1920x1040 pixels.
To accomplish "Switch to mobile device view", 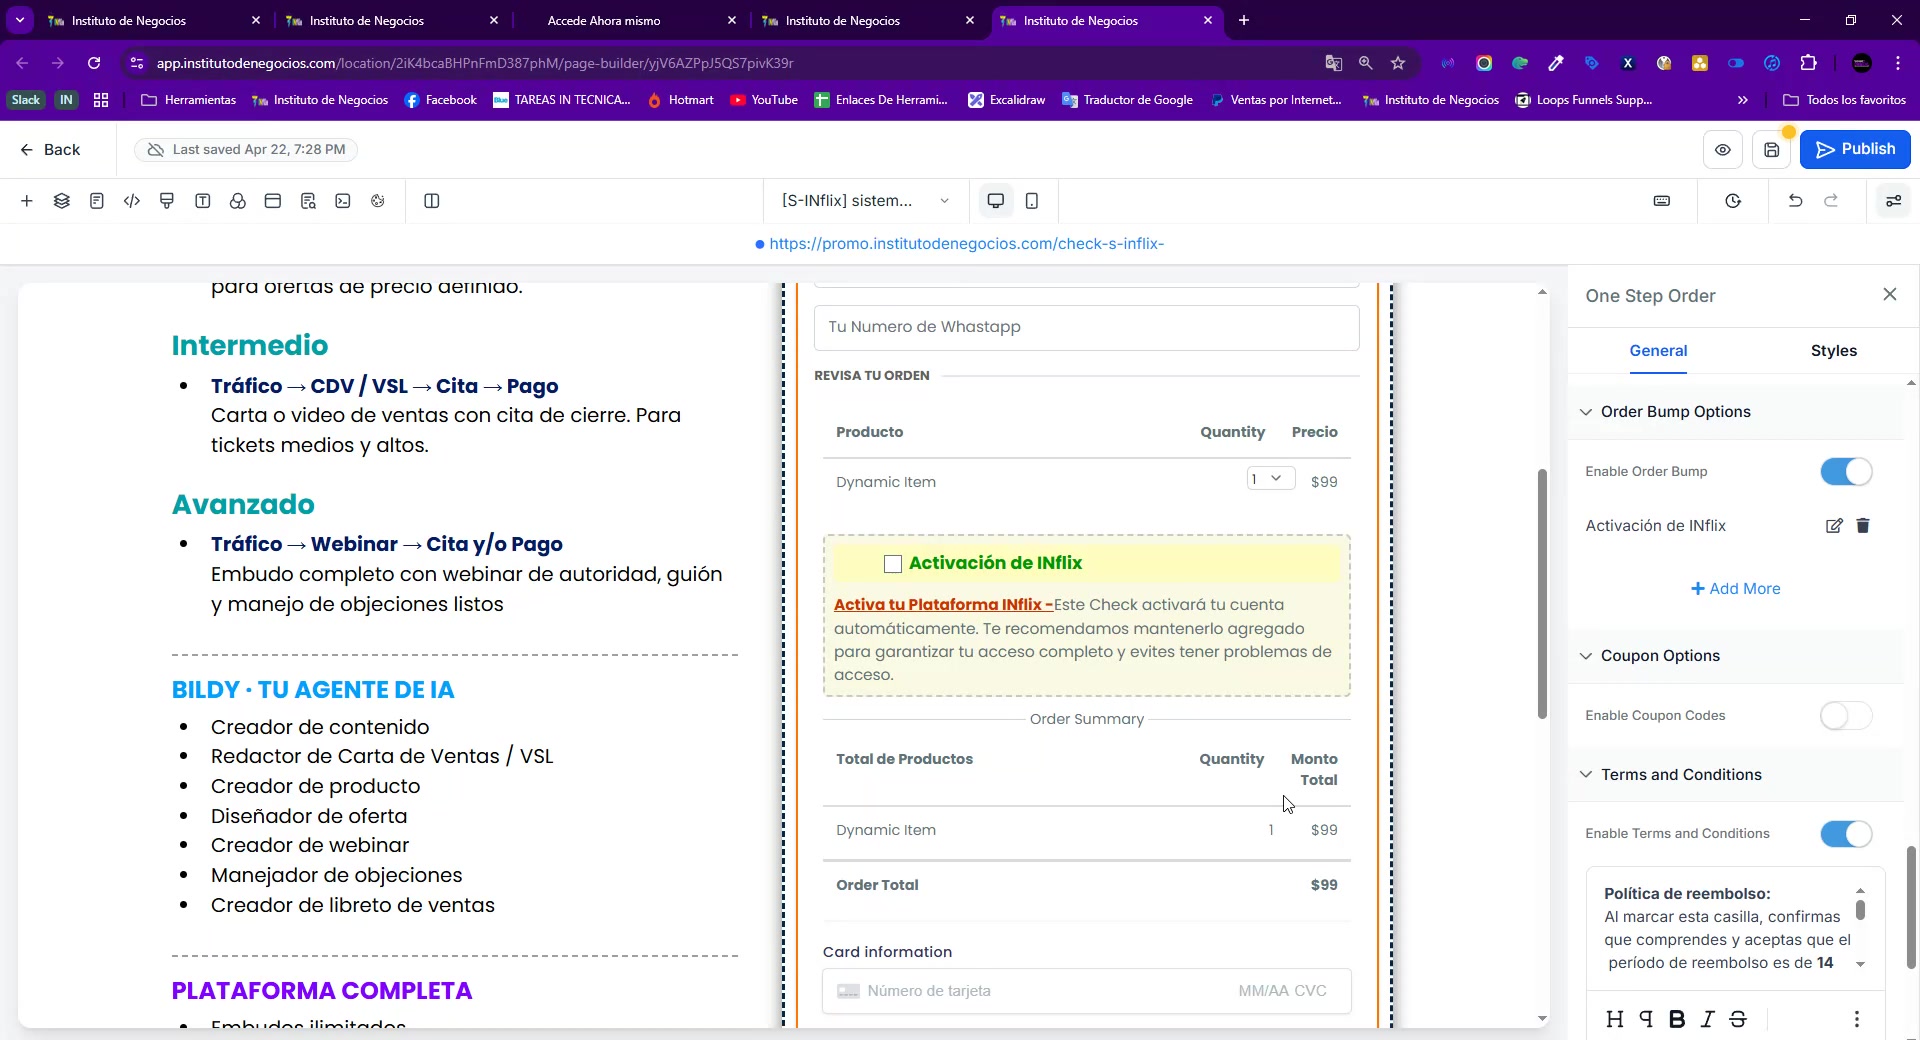I will tap(1032, 201).
